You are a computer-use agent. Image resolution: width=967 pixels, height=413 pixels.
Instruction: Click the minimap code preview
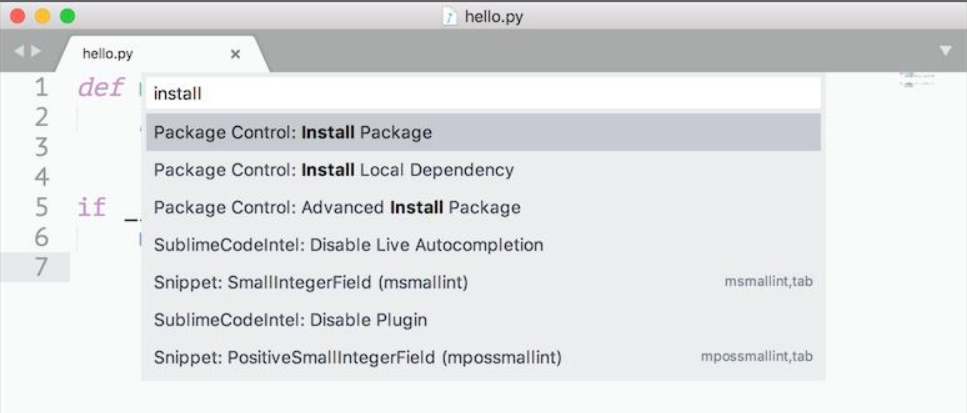click(x=916, y=79)
